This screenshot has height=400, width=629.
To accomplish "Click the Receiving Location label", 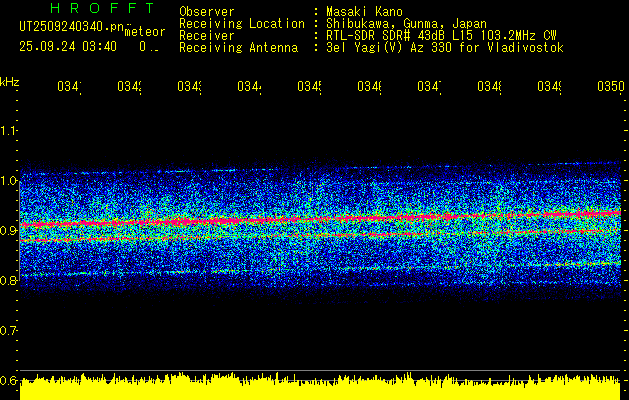I will (242, 24).
